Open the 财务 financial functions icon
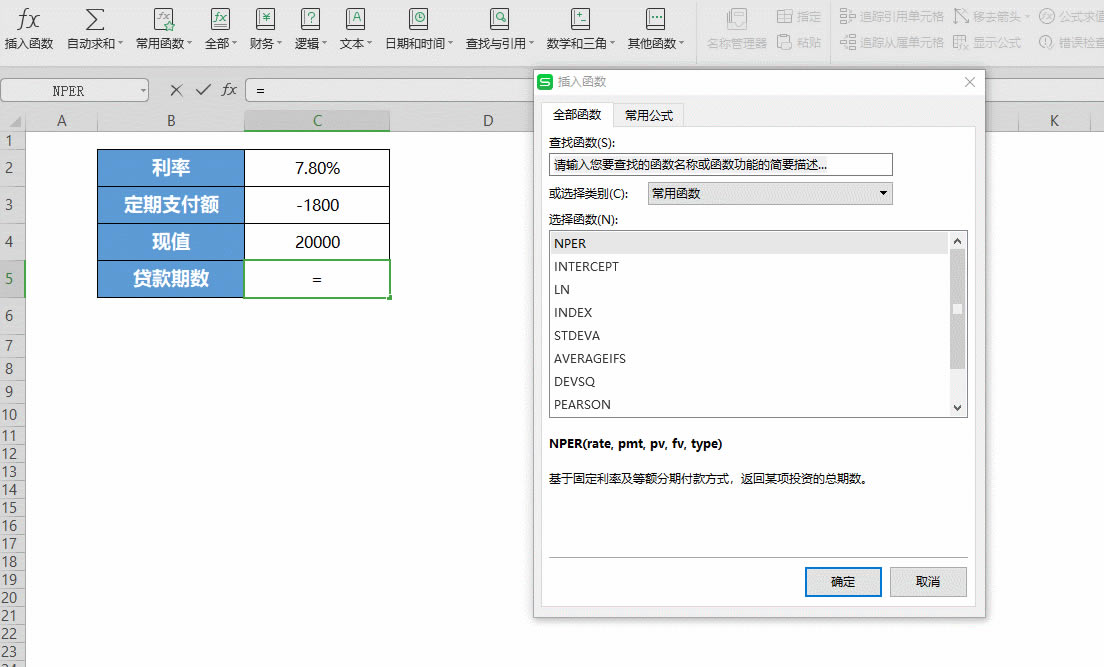The height and width of the screenshot is (667, 1104). [265, 19]
